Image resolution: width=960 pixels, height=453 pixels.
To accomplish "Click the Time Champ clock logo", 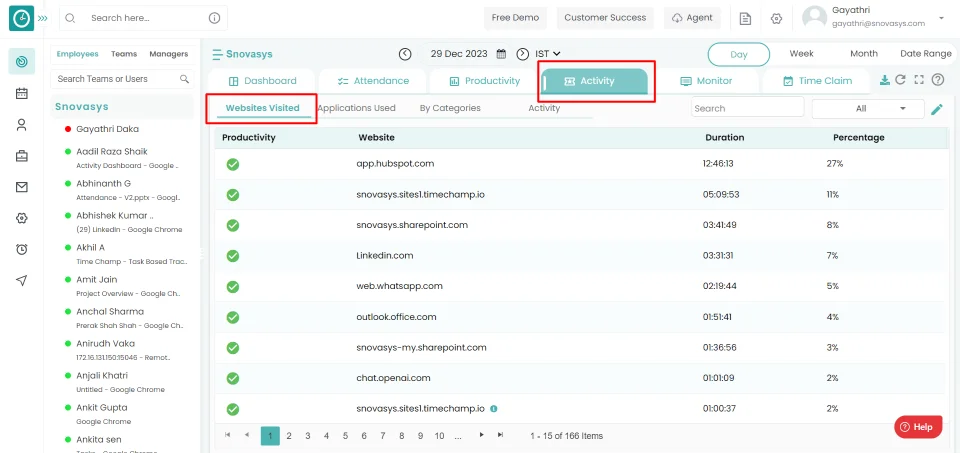I will click(21, 18).
